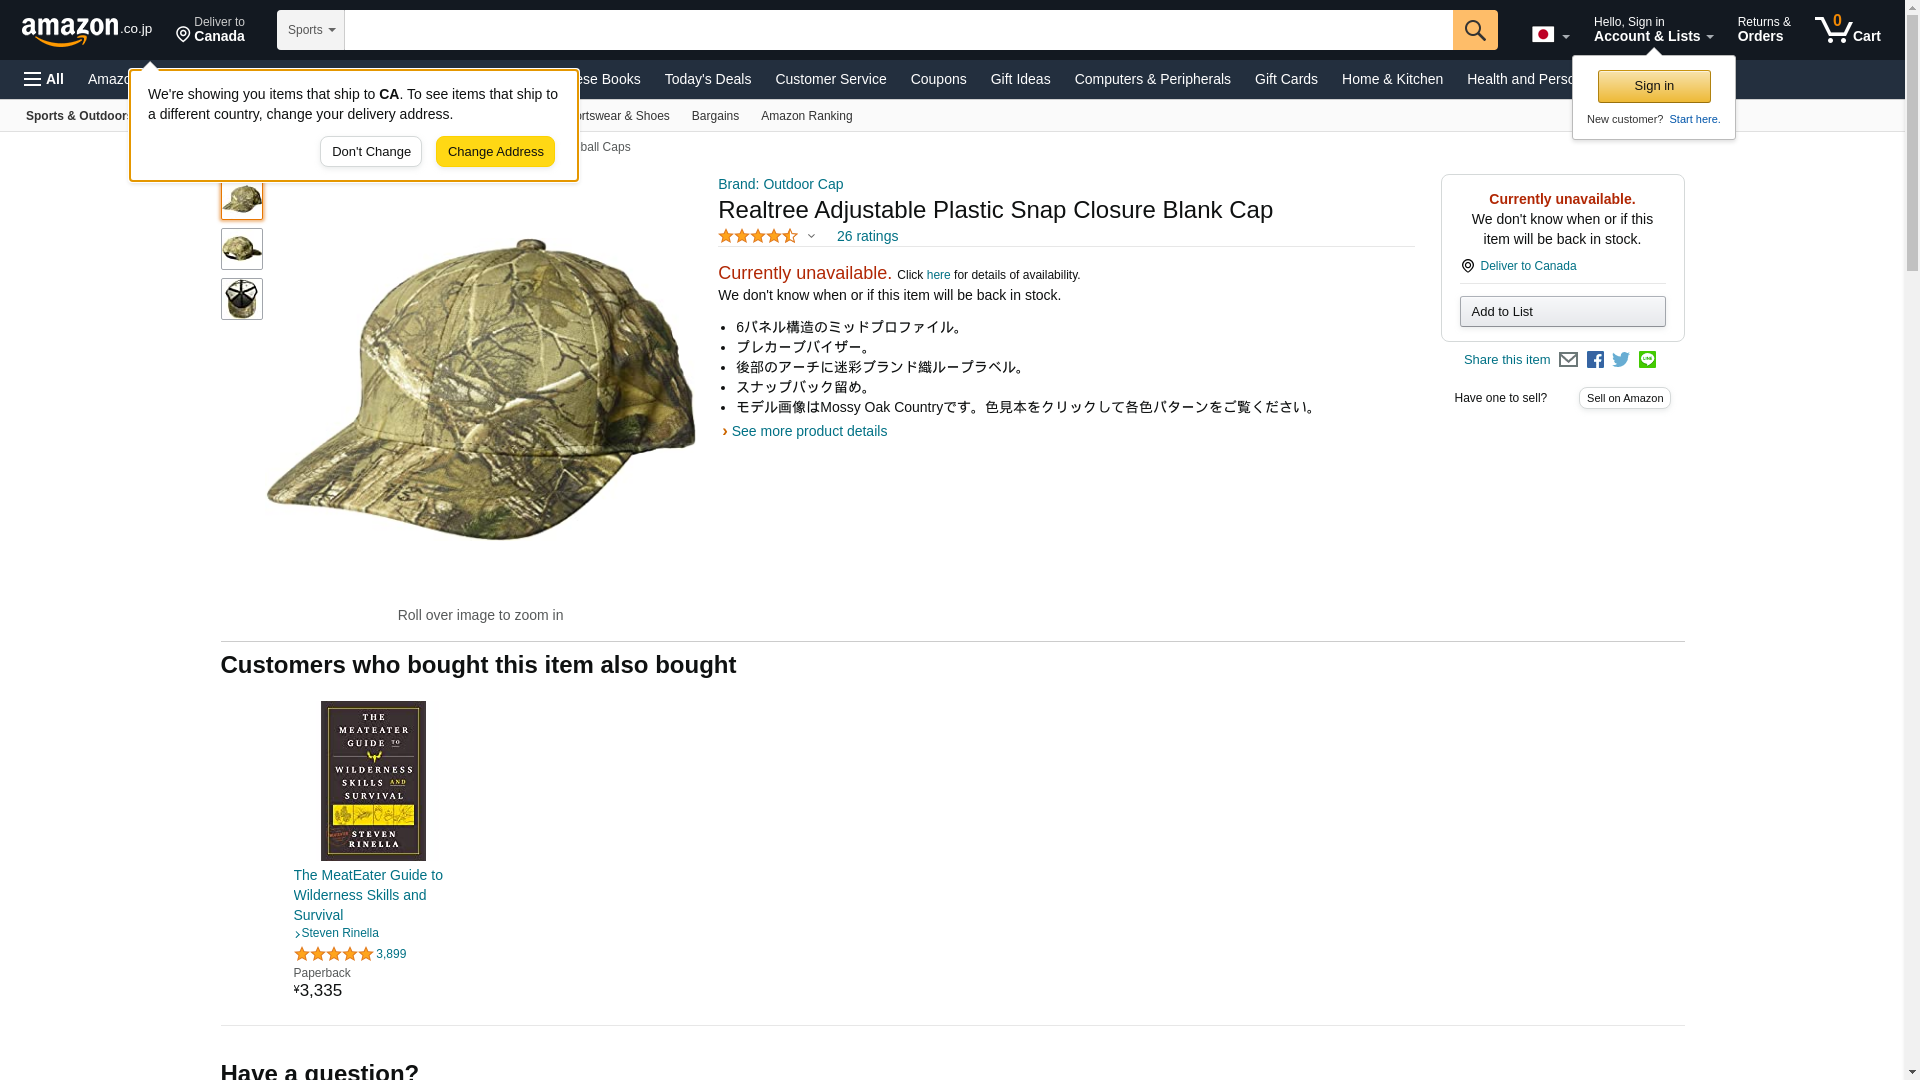Open the 26 ratings link
The image size is (1920, 1080).
click(867, 237)
